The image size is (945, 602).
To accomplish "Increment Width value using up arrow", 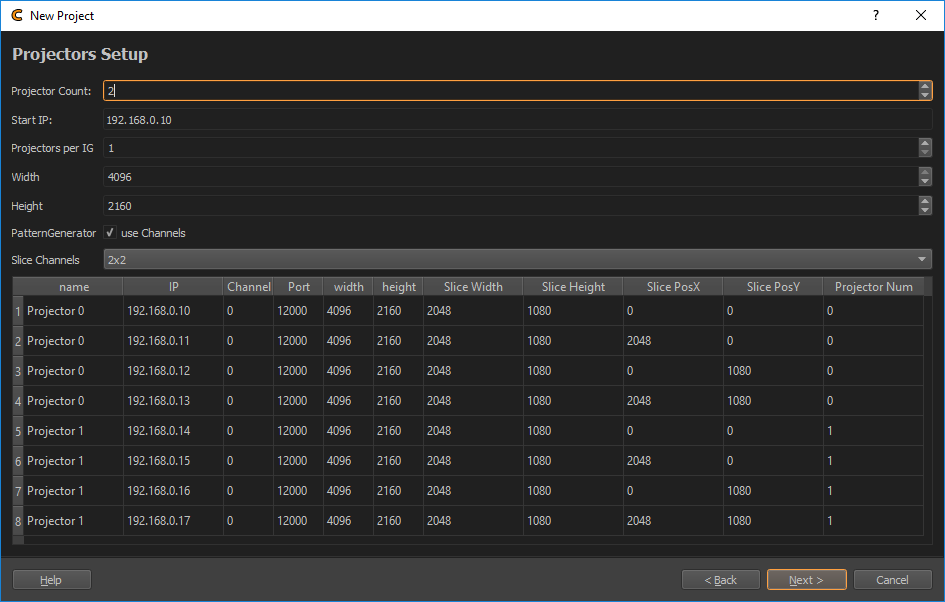I will coord(925,172).
